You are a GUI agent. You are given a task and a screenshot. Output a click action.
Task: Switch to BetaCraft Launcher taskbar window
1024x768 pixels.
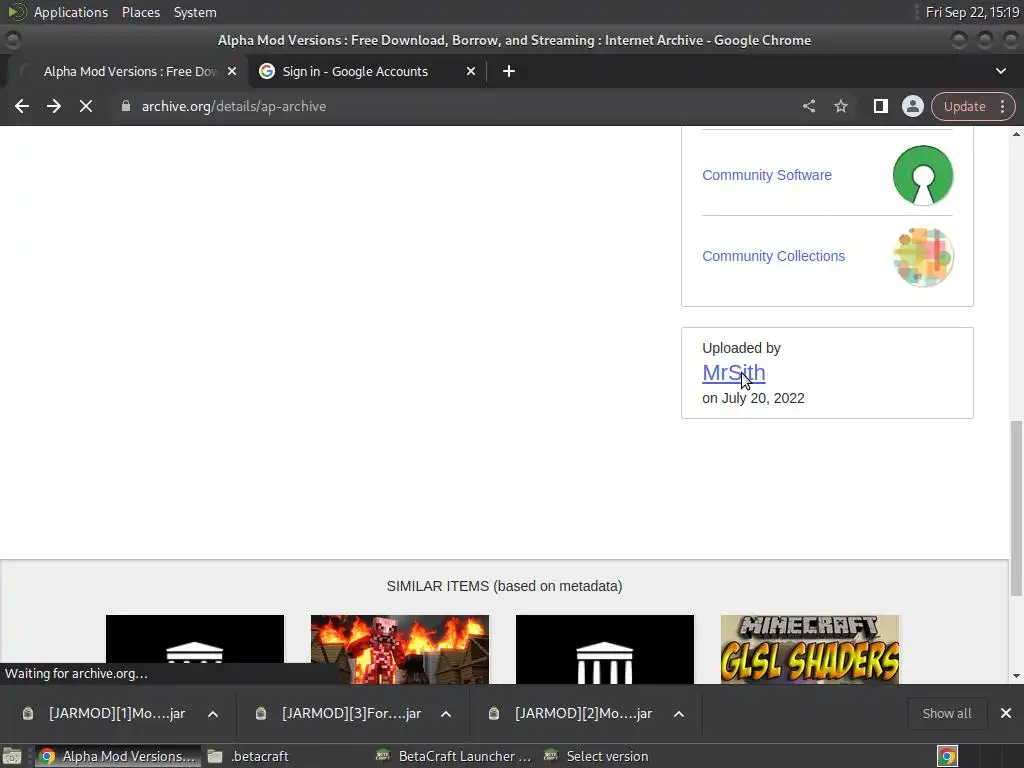click(455, 756)
